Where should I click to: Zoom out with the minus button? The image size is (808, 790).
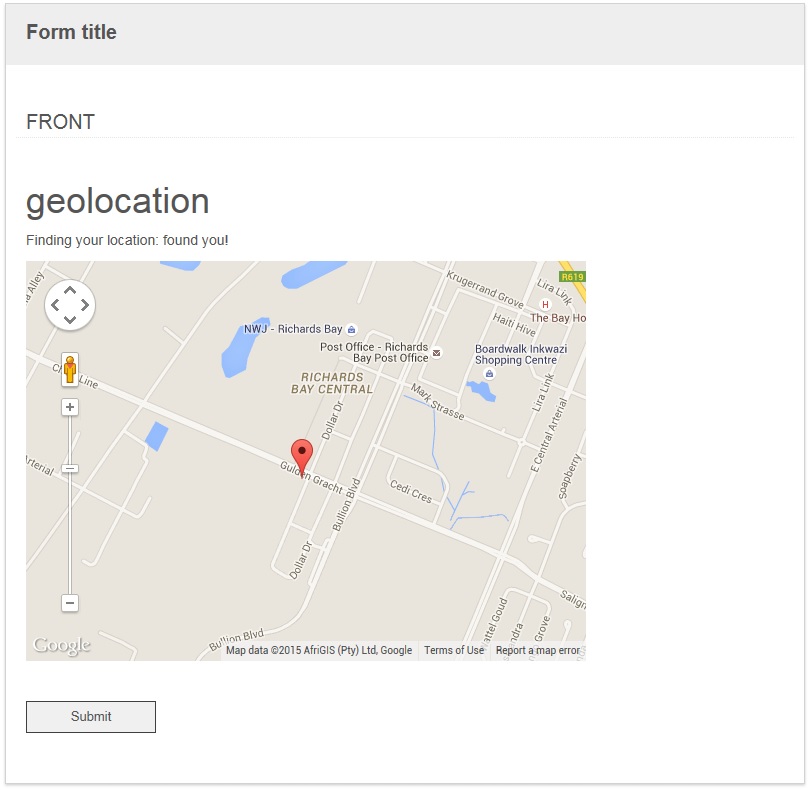70,603
